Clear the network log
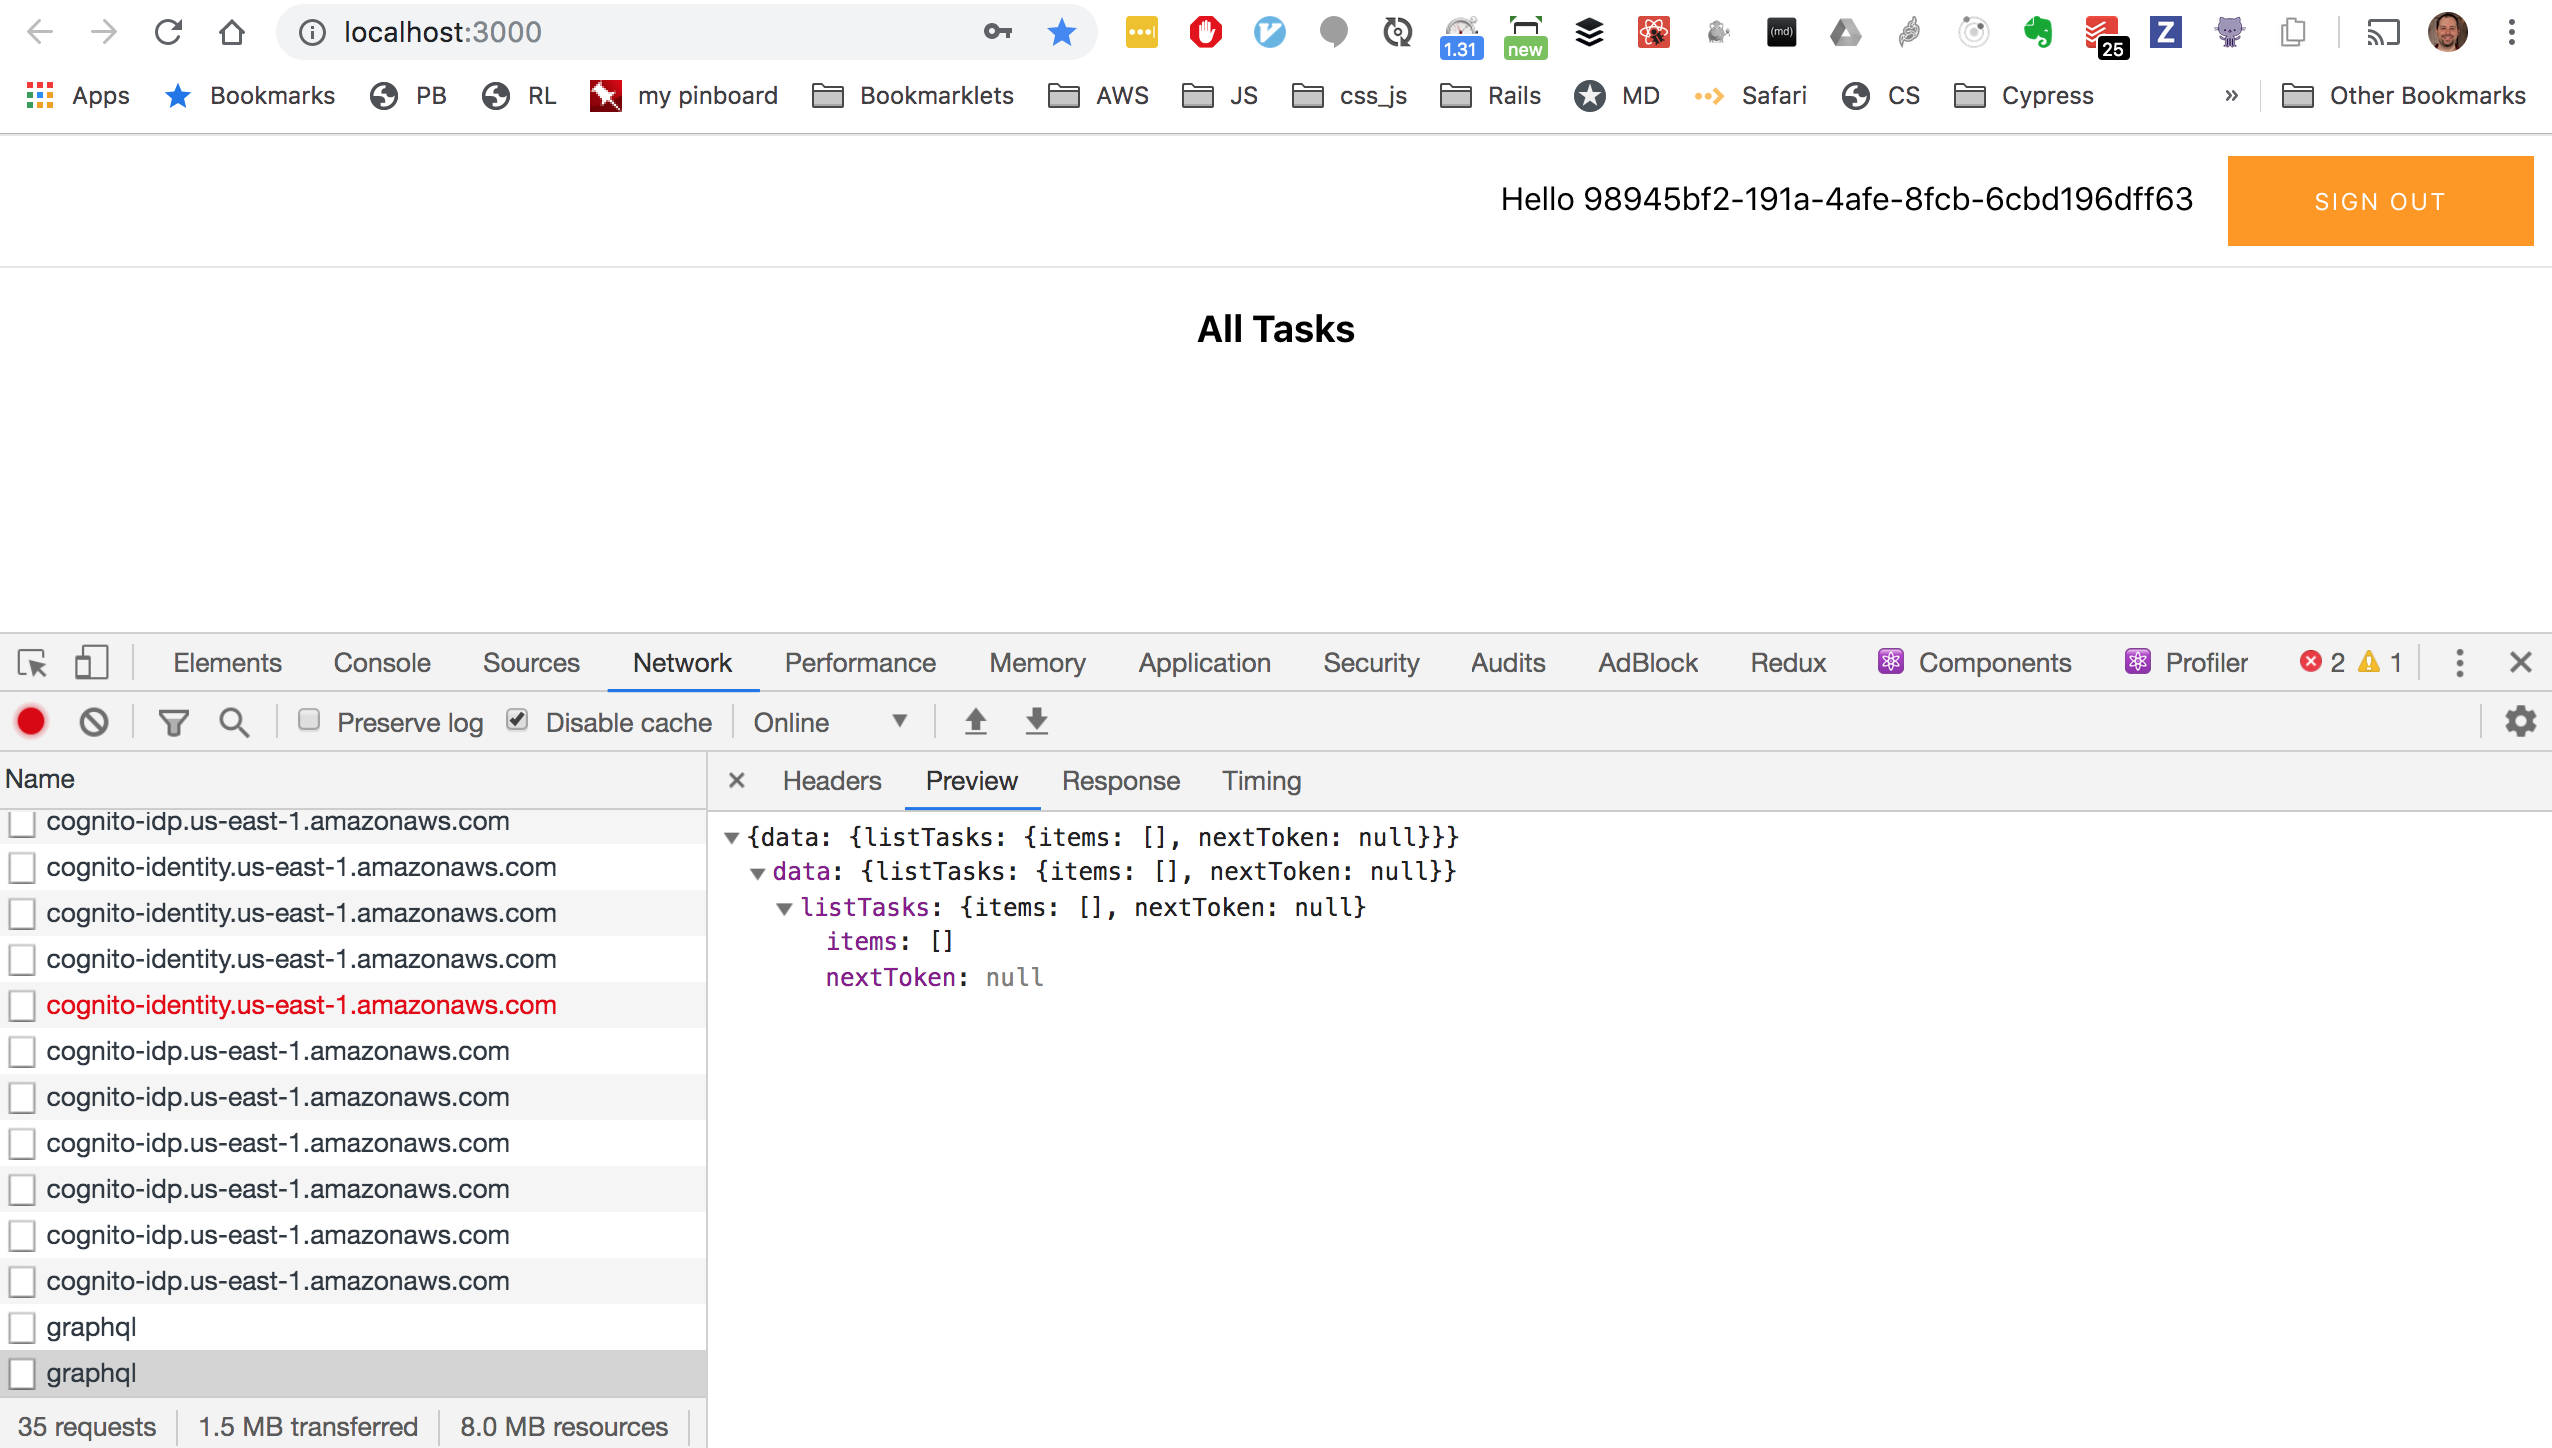The image size is (2552, 1448). pos(93,721)
